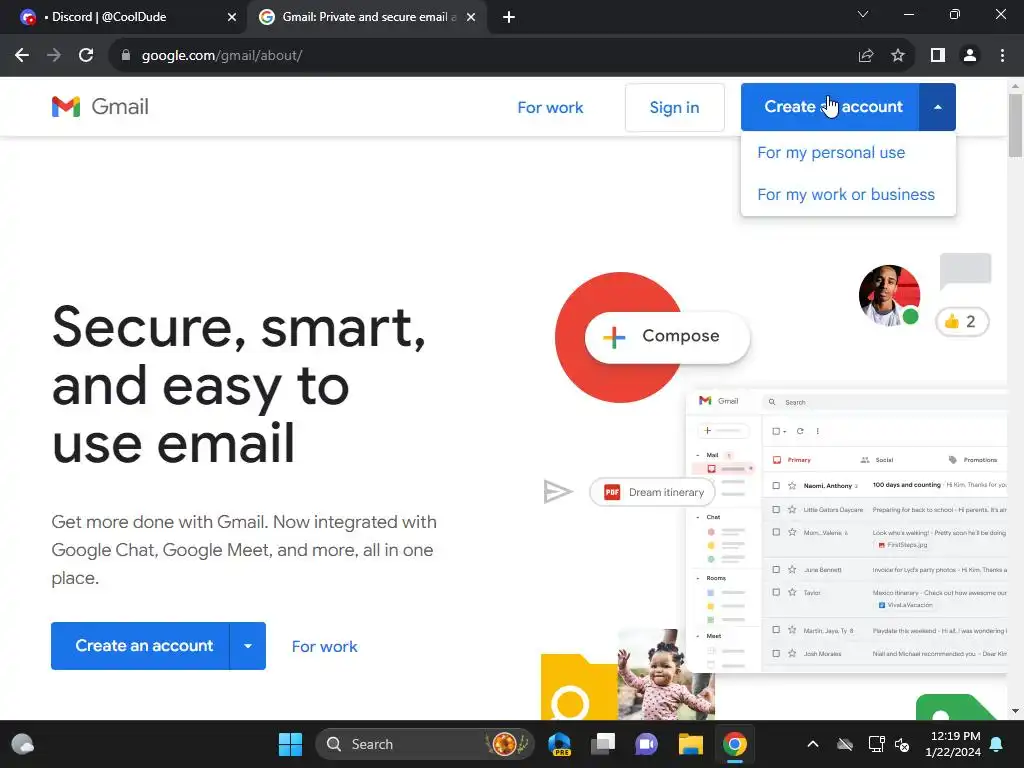Go back in Chrome
Screen dimensions: 1024x768
click(x=22, y=56)
